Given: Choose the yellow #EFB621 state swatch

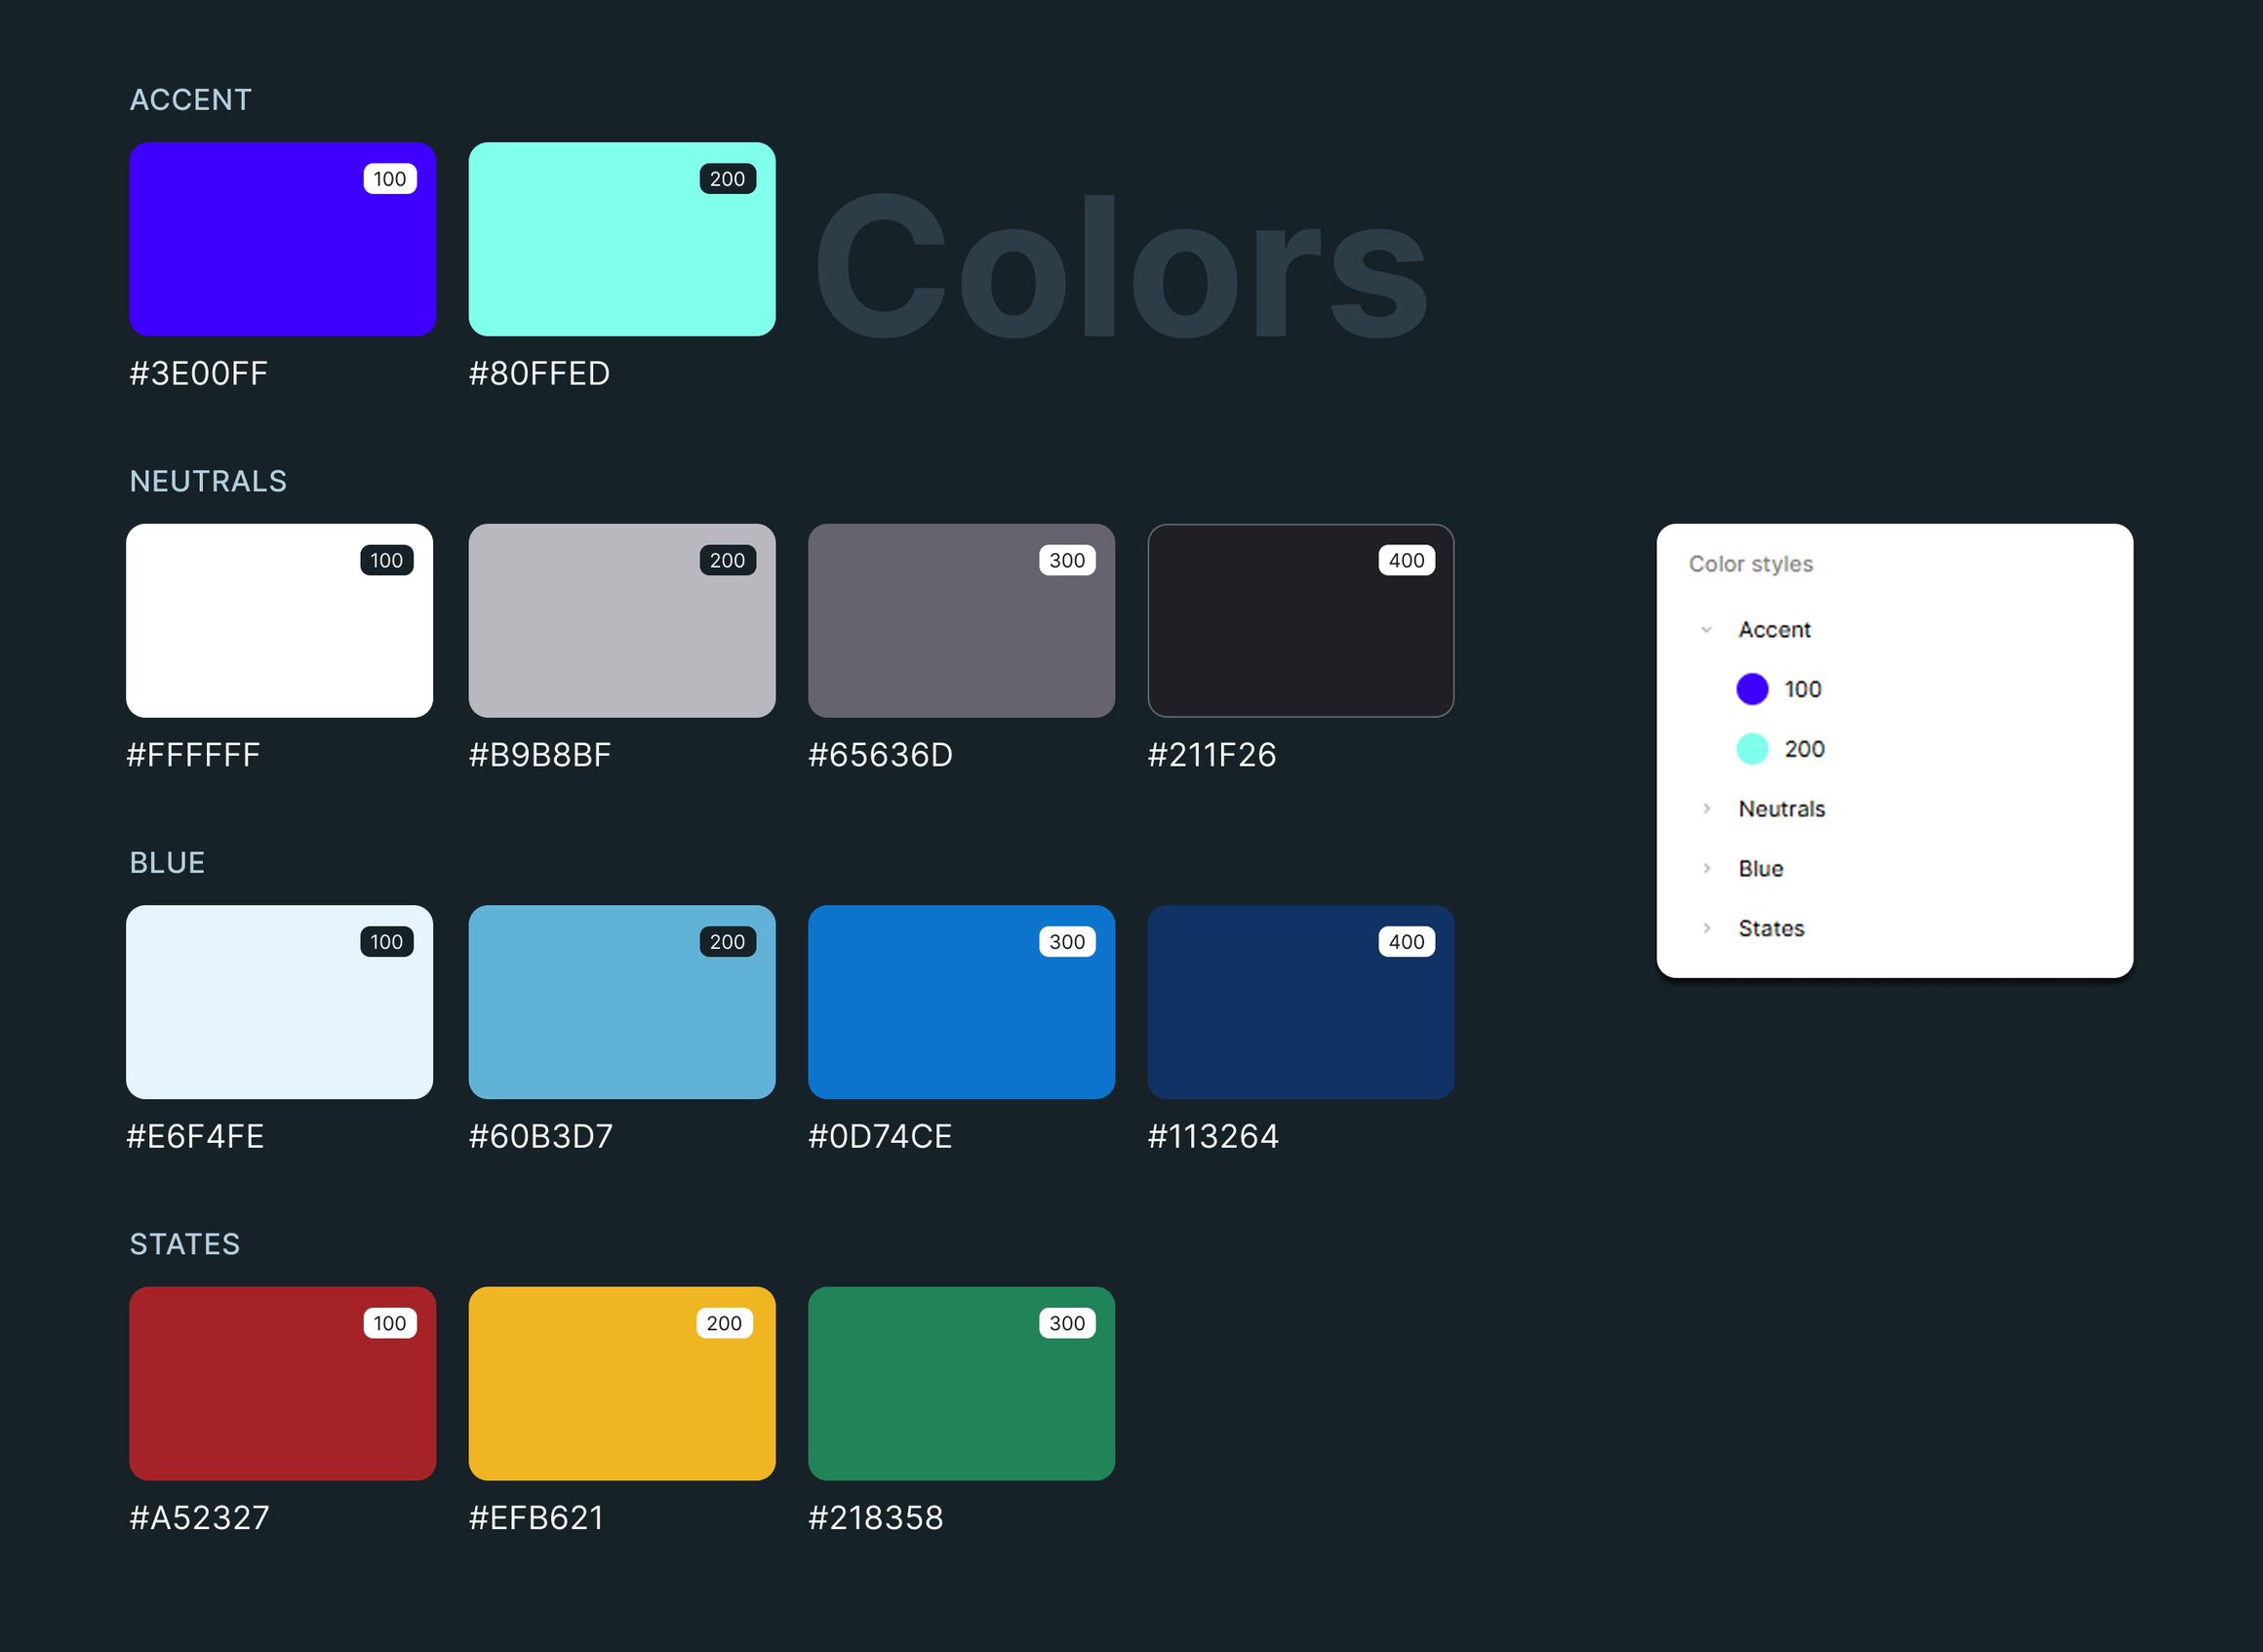Looking at the screenshot, I should (x=622, y=1384).
